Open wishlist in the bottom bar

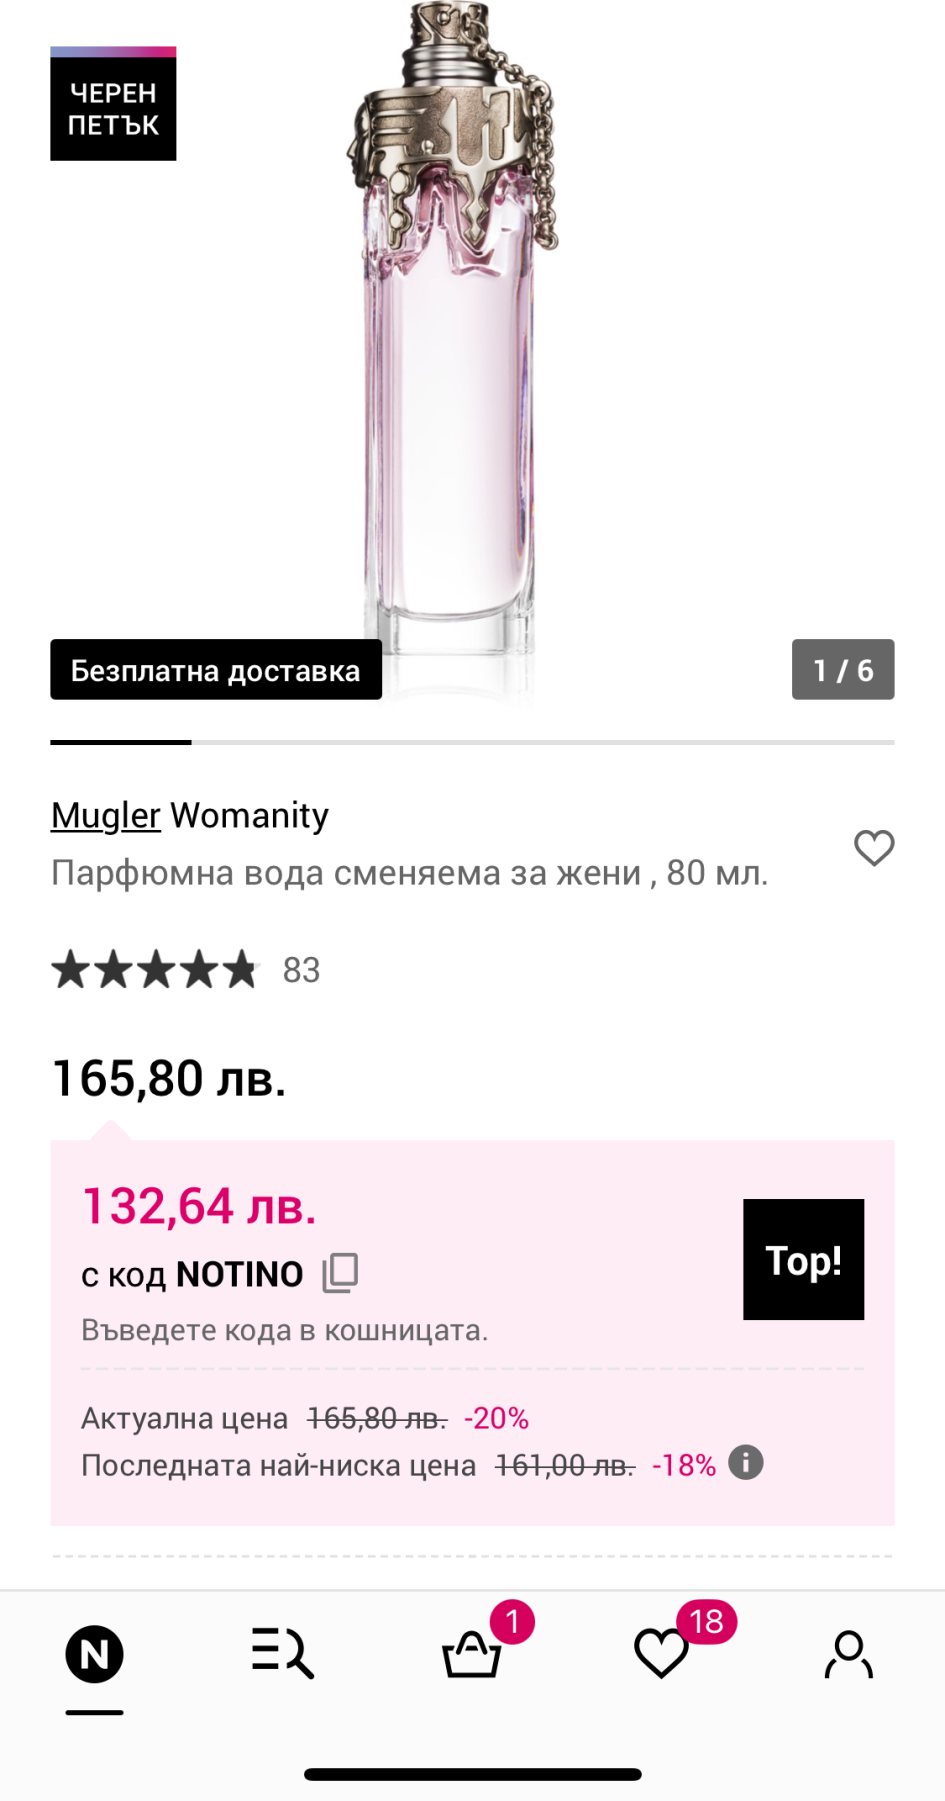[x=661, y=1654]
